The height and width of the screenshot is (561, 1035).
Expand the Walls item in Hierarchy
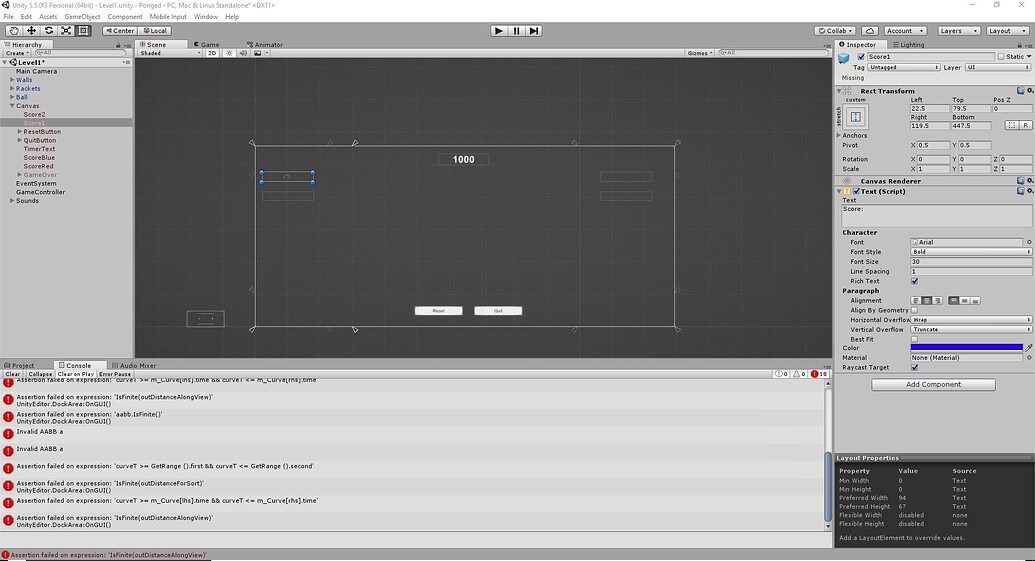pyautogui.click(x=12, y=80)
